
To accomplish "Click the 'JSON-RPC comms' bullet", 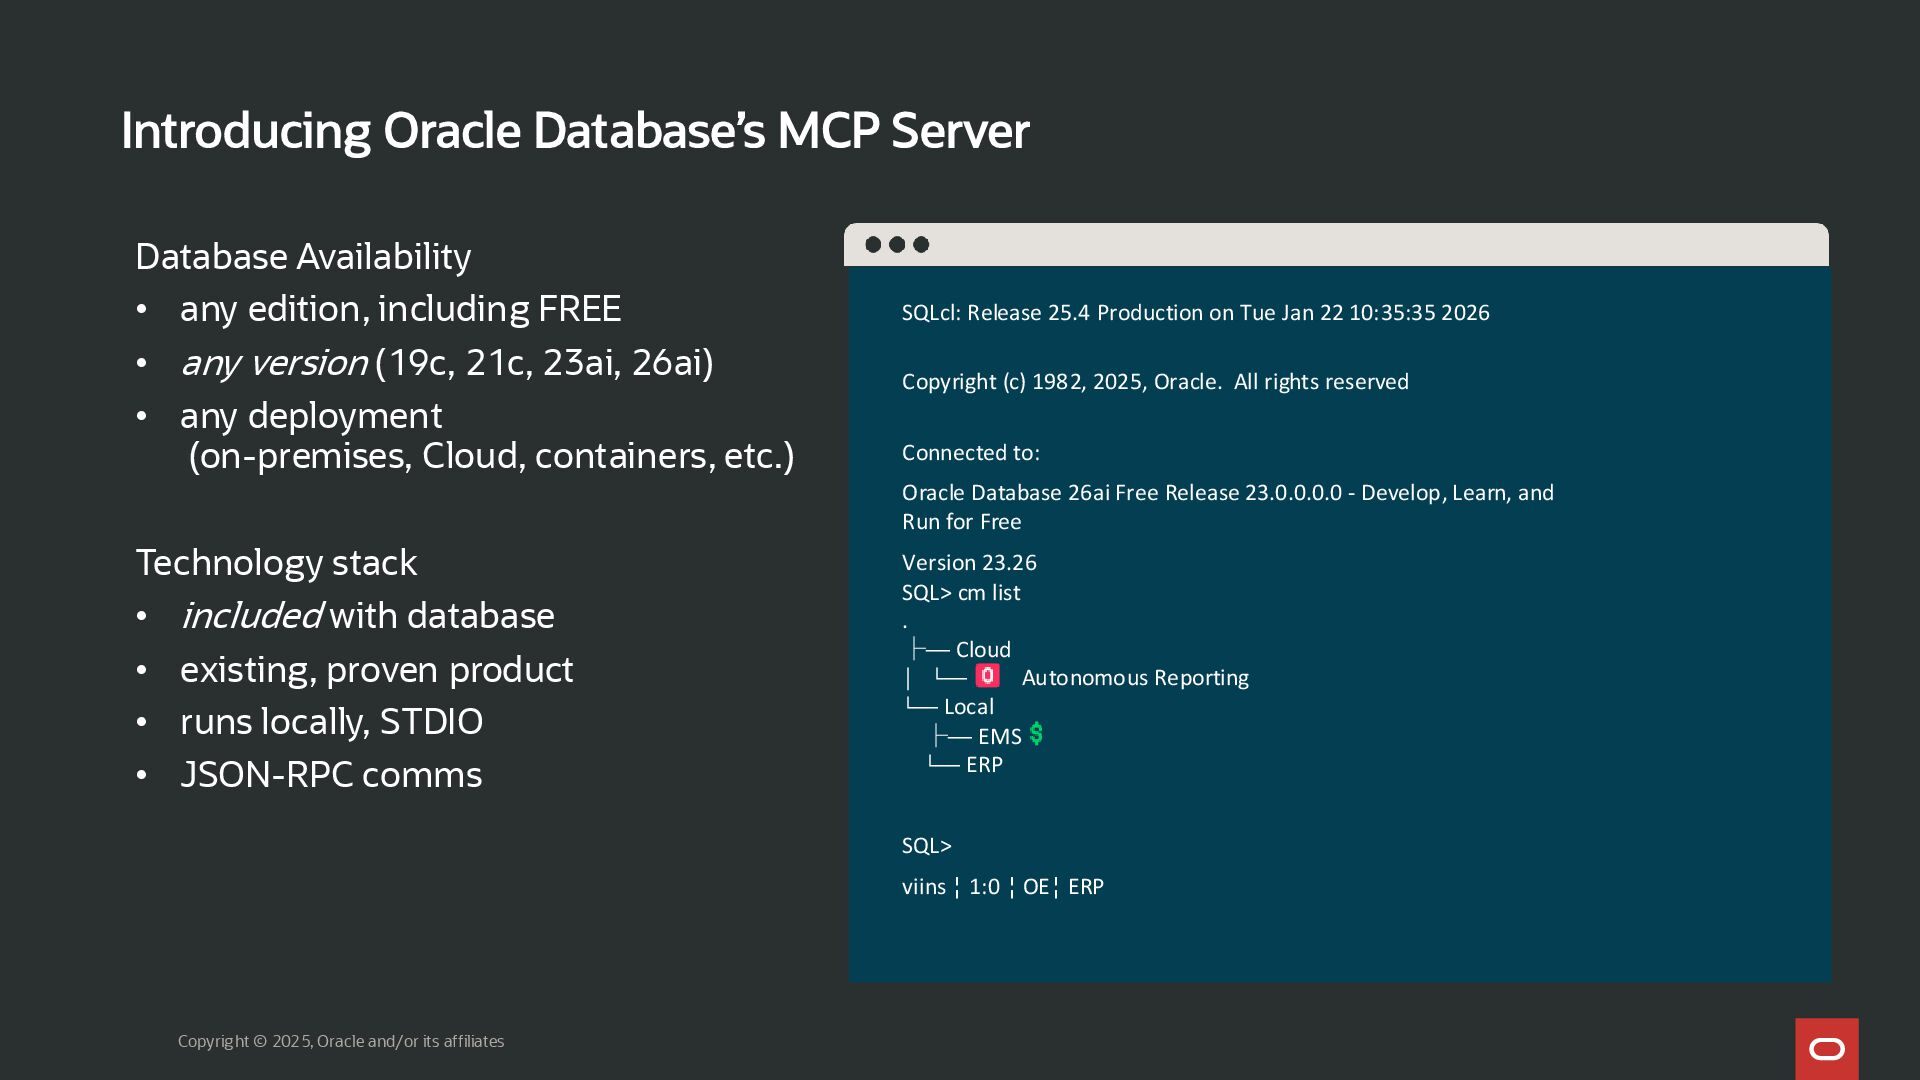I will pyautogui.click(x=331, y=775).
